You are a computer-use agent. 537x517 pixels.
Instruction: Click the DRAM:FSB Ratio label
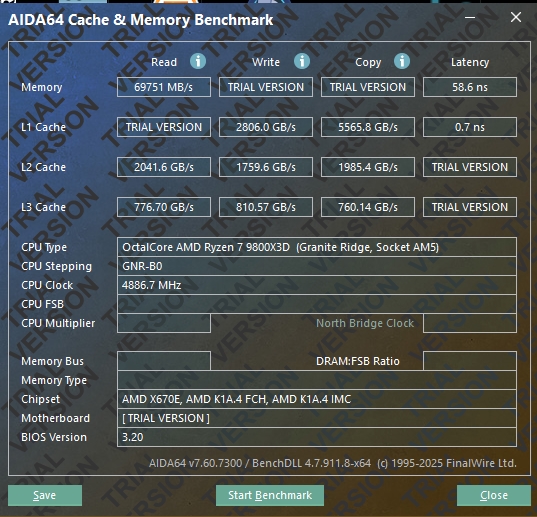[358, 361]
